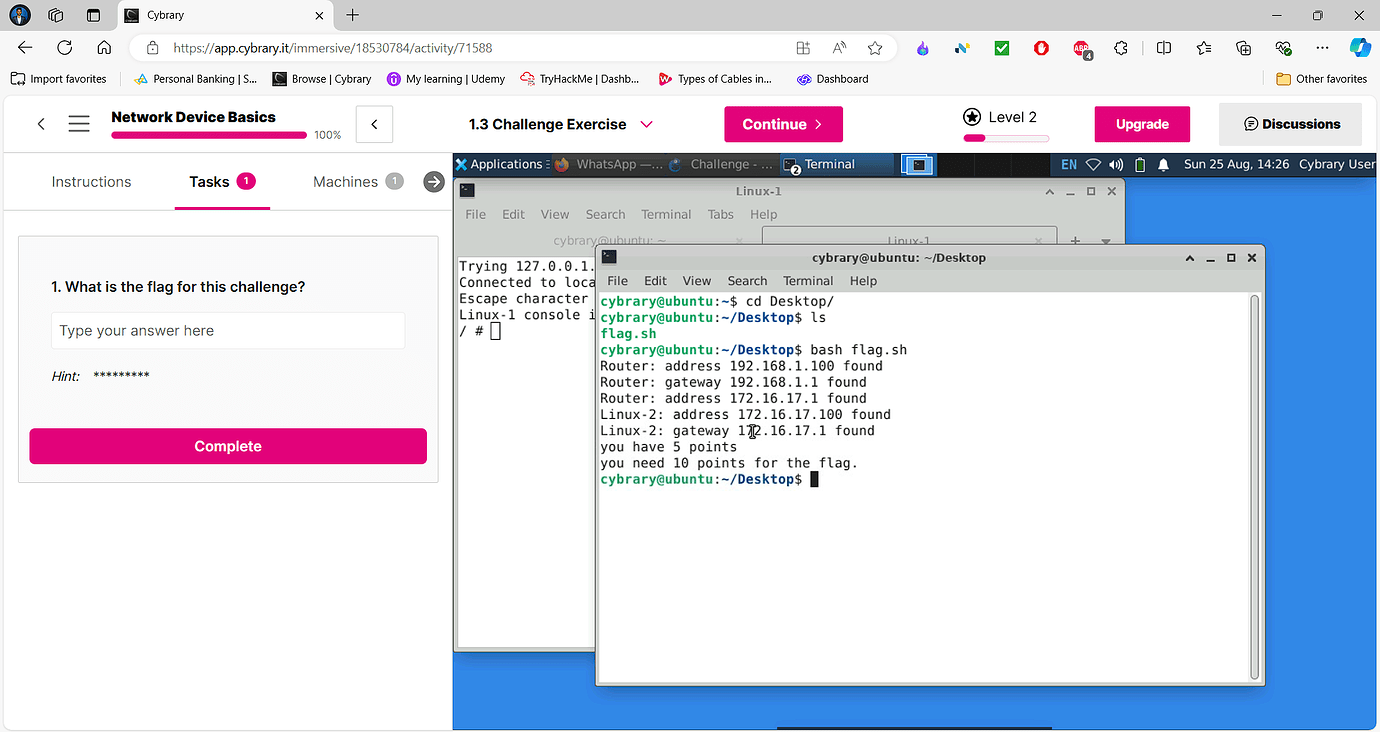Screen dimensions: 1380x732
Task: Click the Copilot icon in the browser toolbar
Action: tap(1359, 47)
